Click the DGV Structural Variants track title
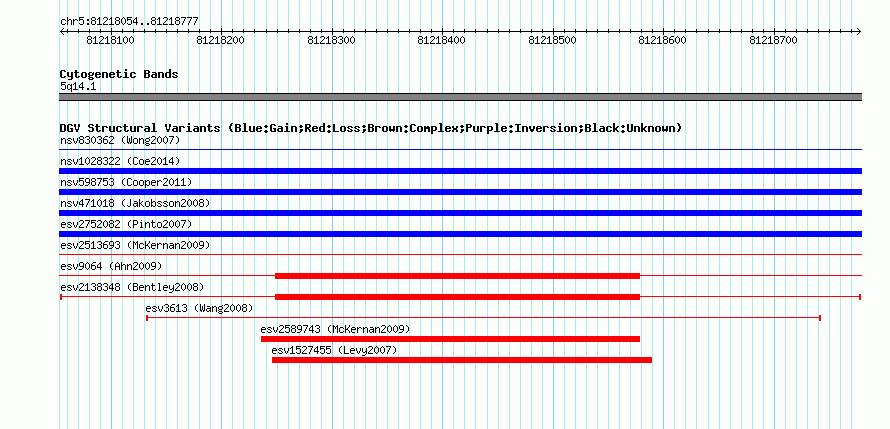Viewport: 890px width, 429px height. coord(371,128)
